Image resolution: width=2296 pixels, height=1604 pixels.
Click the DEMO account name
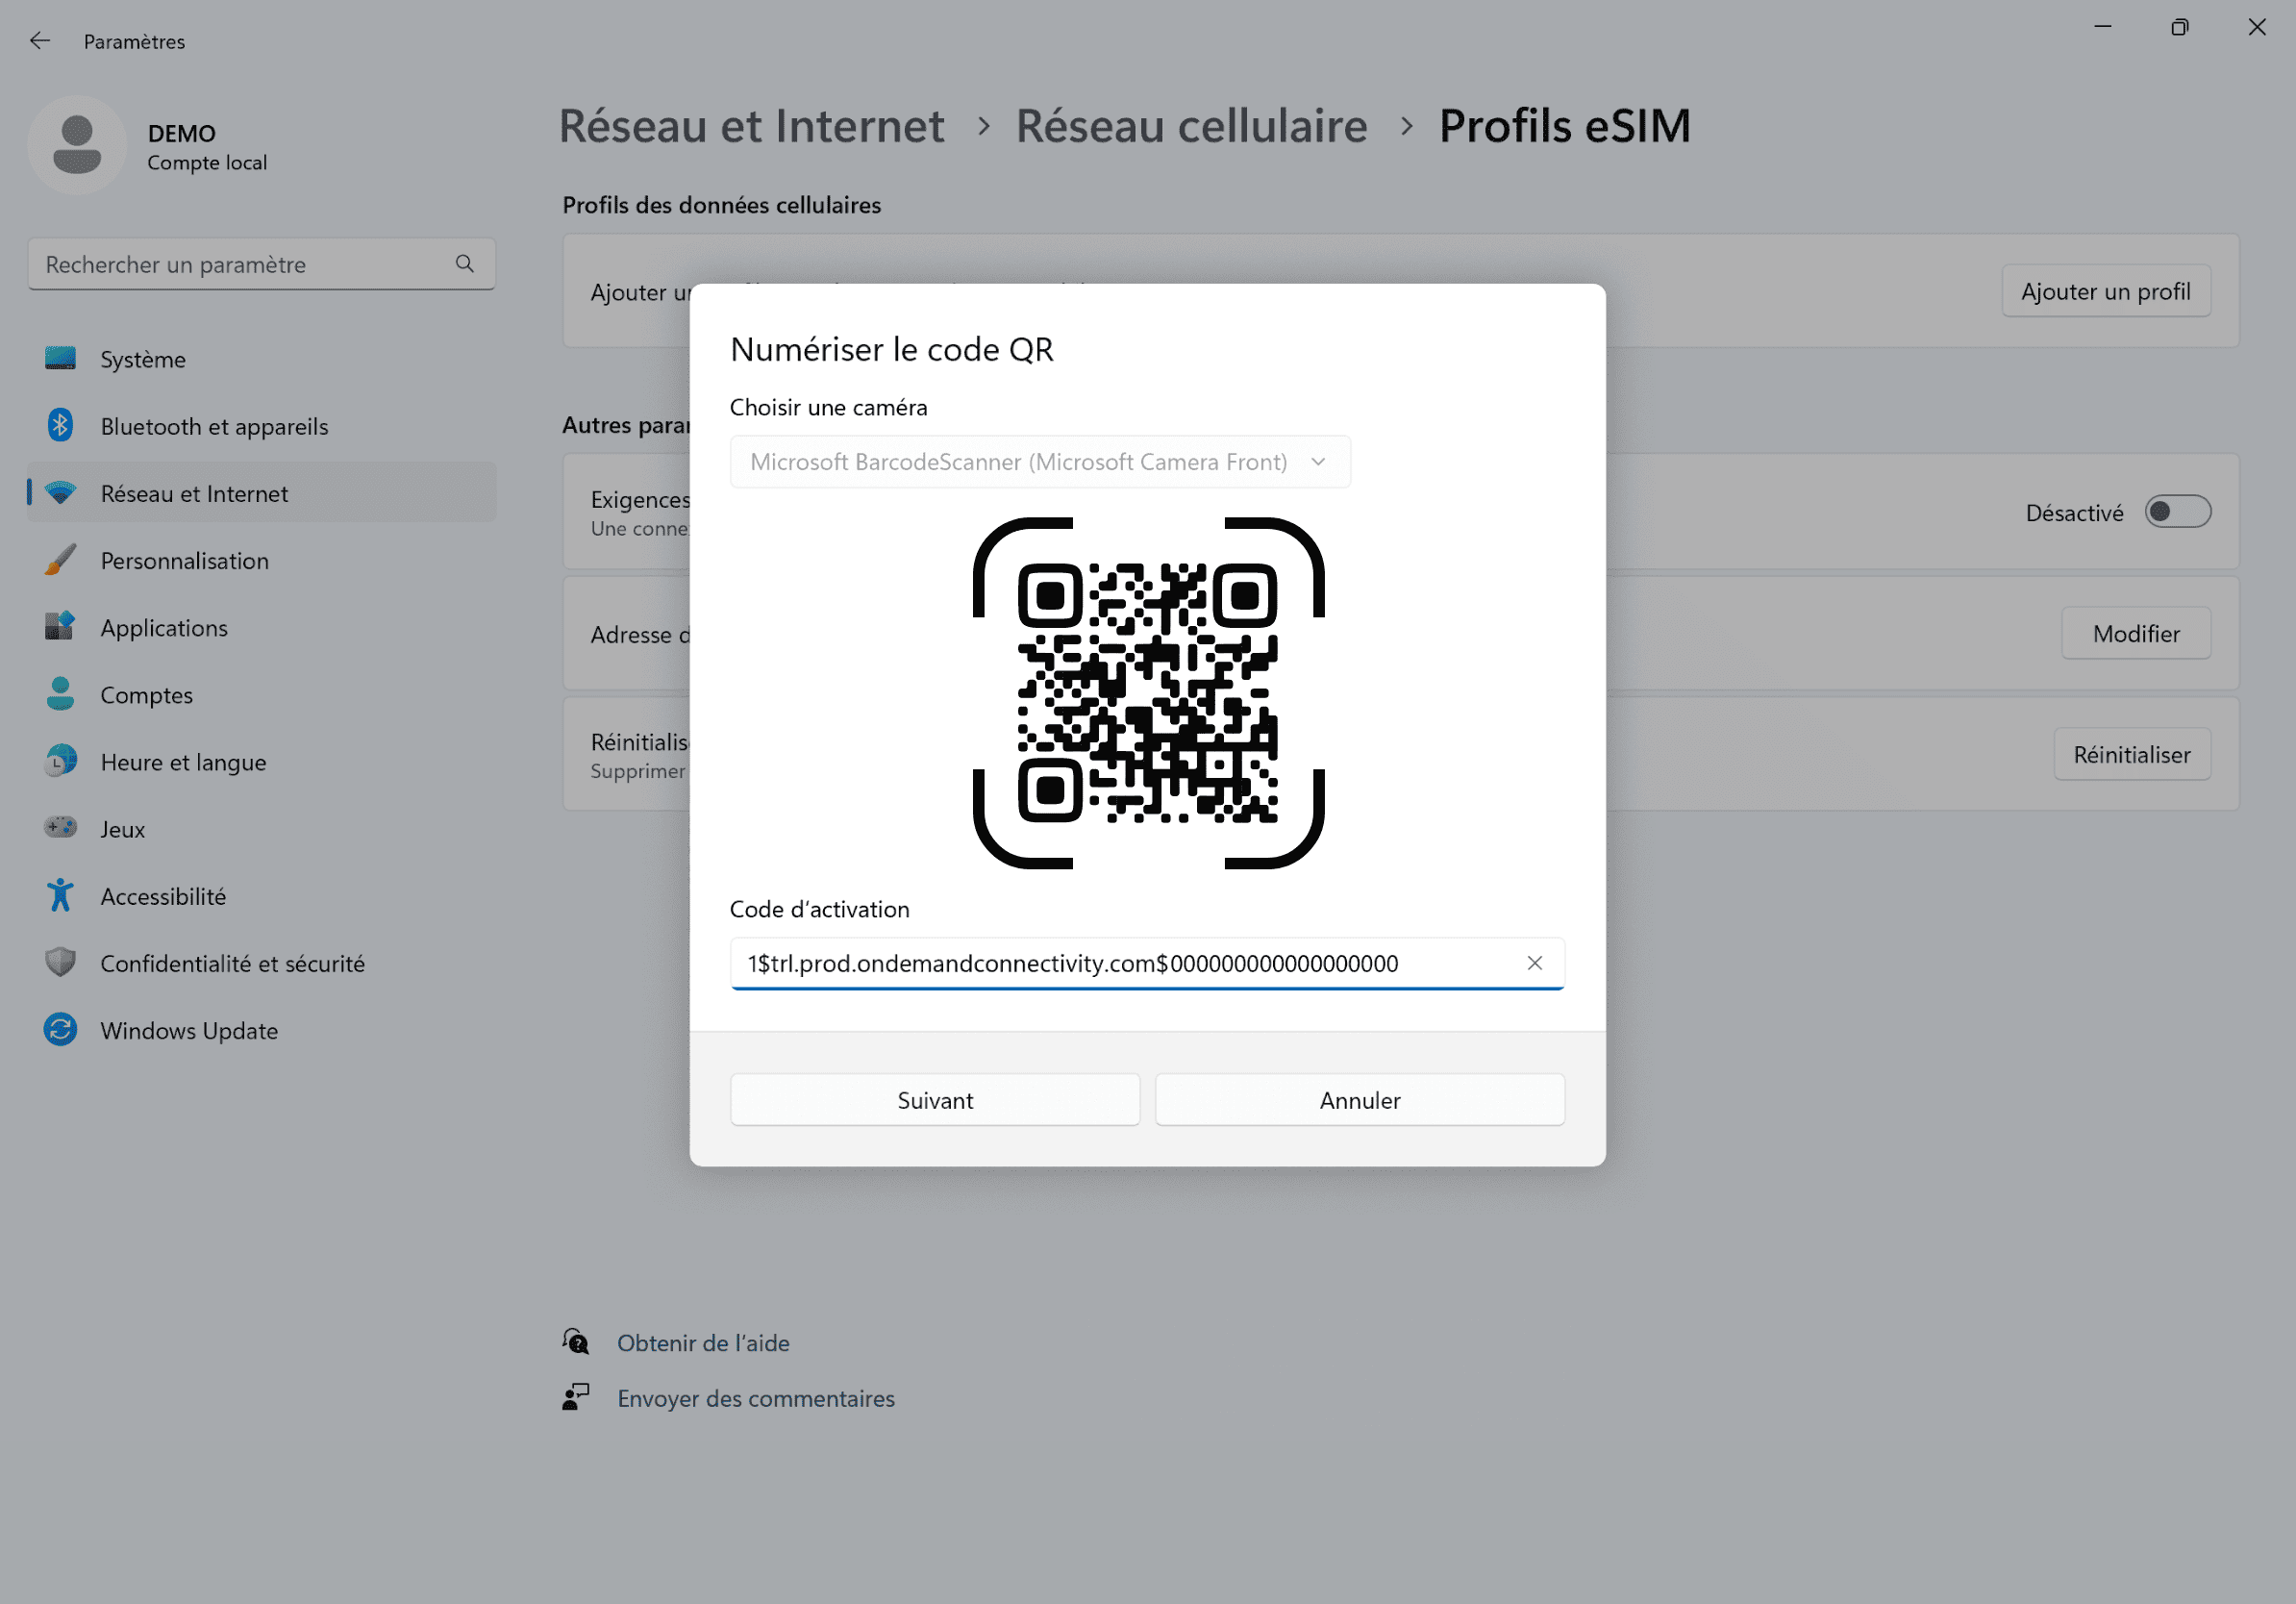point(182,133)
